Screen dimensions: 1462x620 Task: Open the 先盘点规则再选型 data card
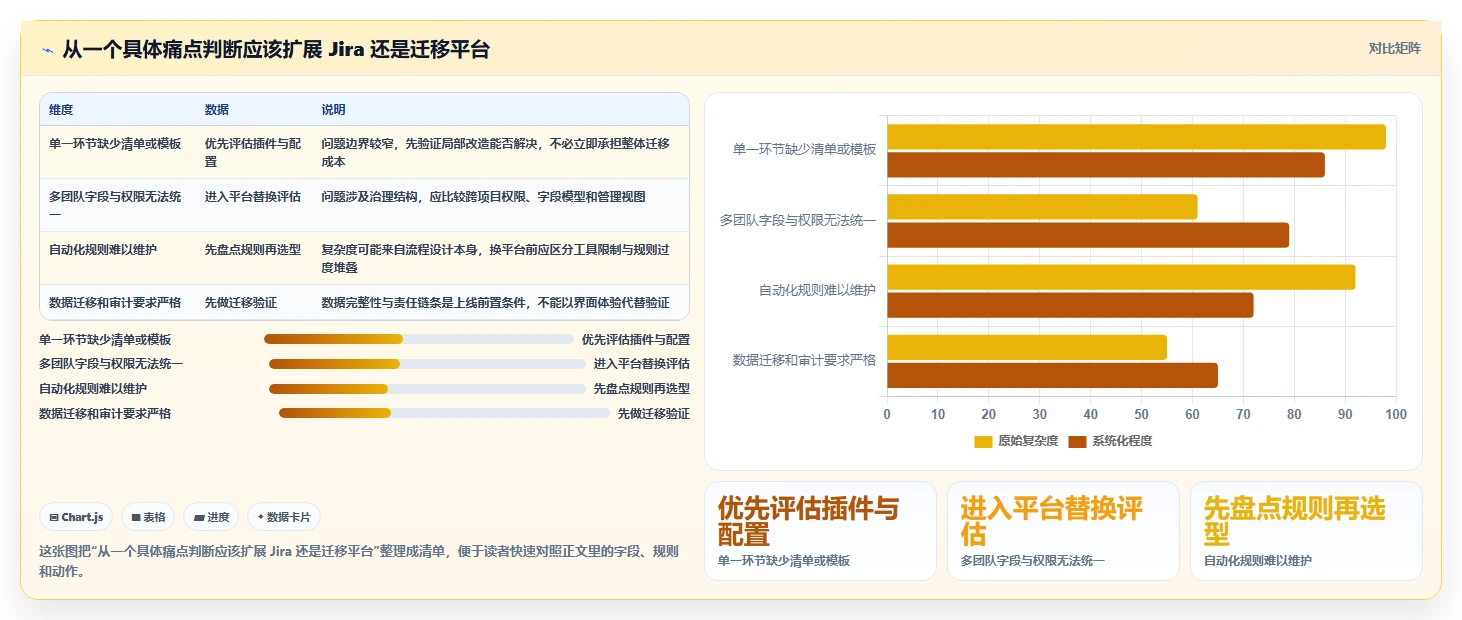1306,531
